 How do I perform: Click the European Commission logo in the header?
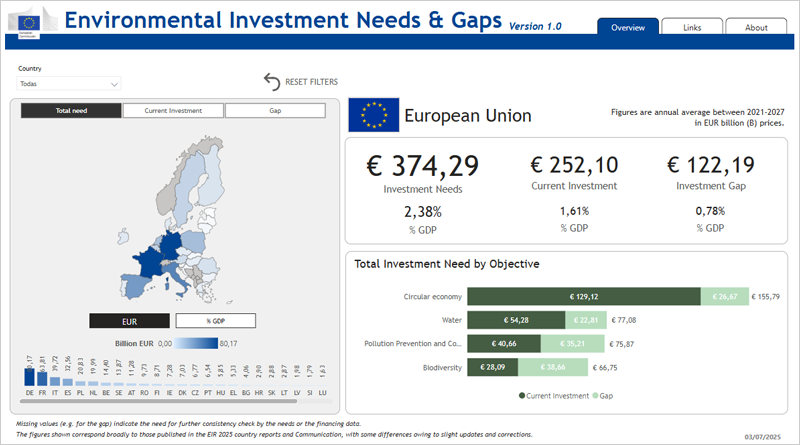33,23
